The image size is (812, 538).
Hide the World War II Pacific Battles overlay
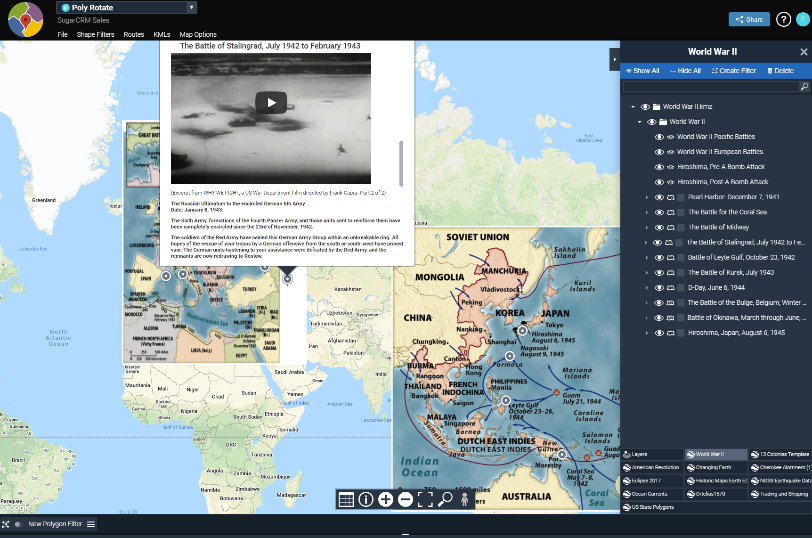(659, 137)
